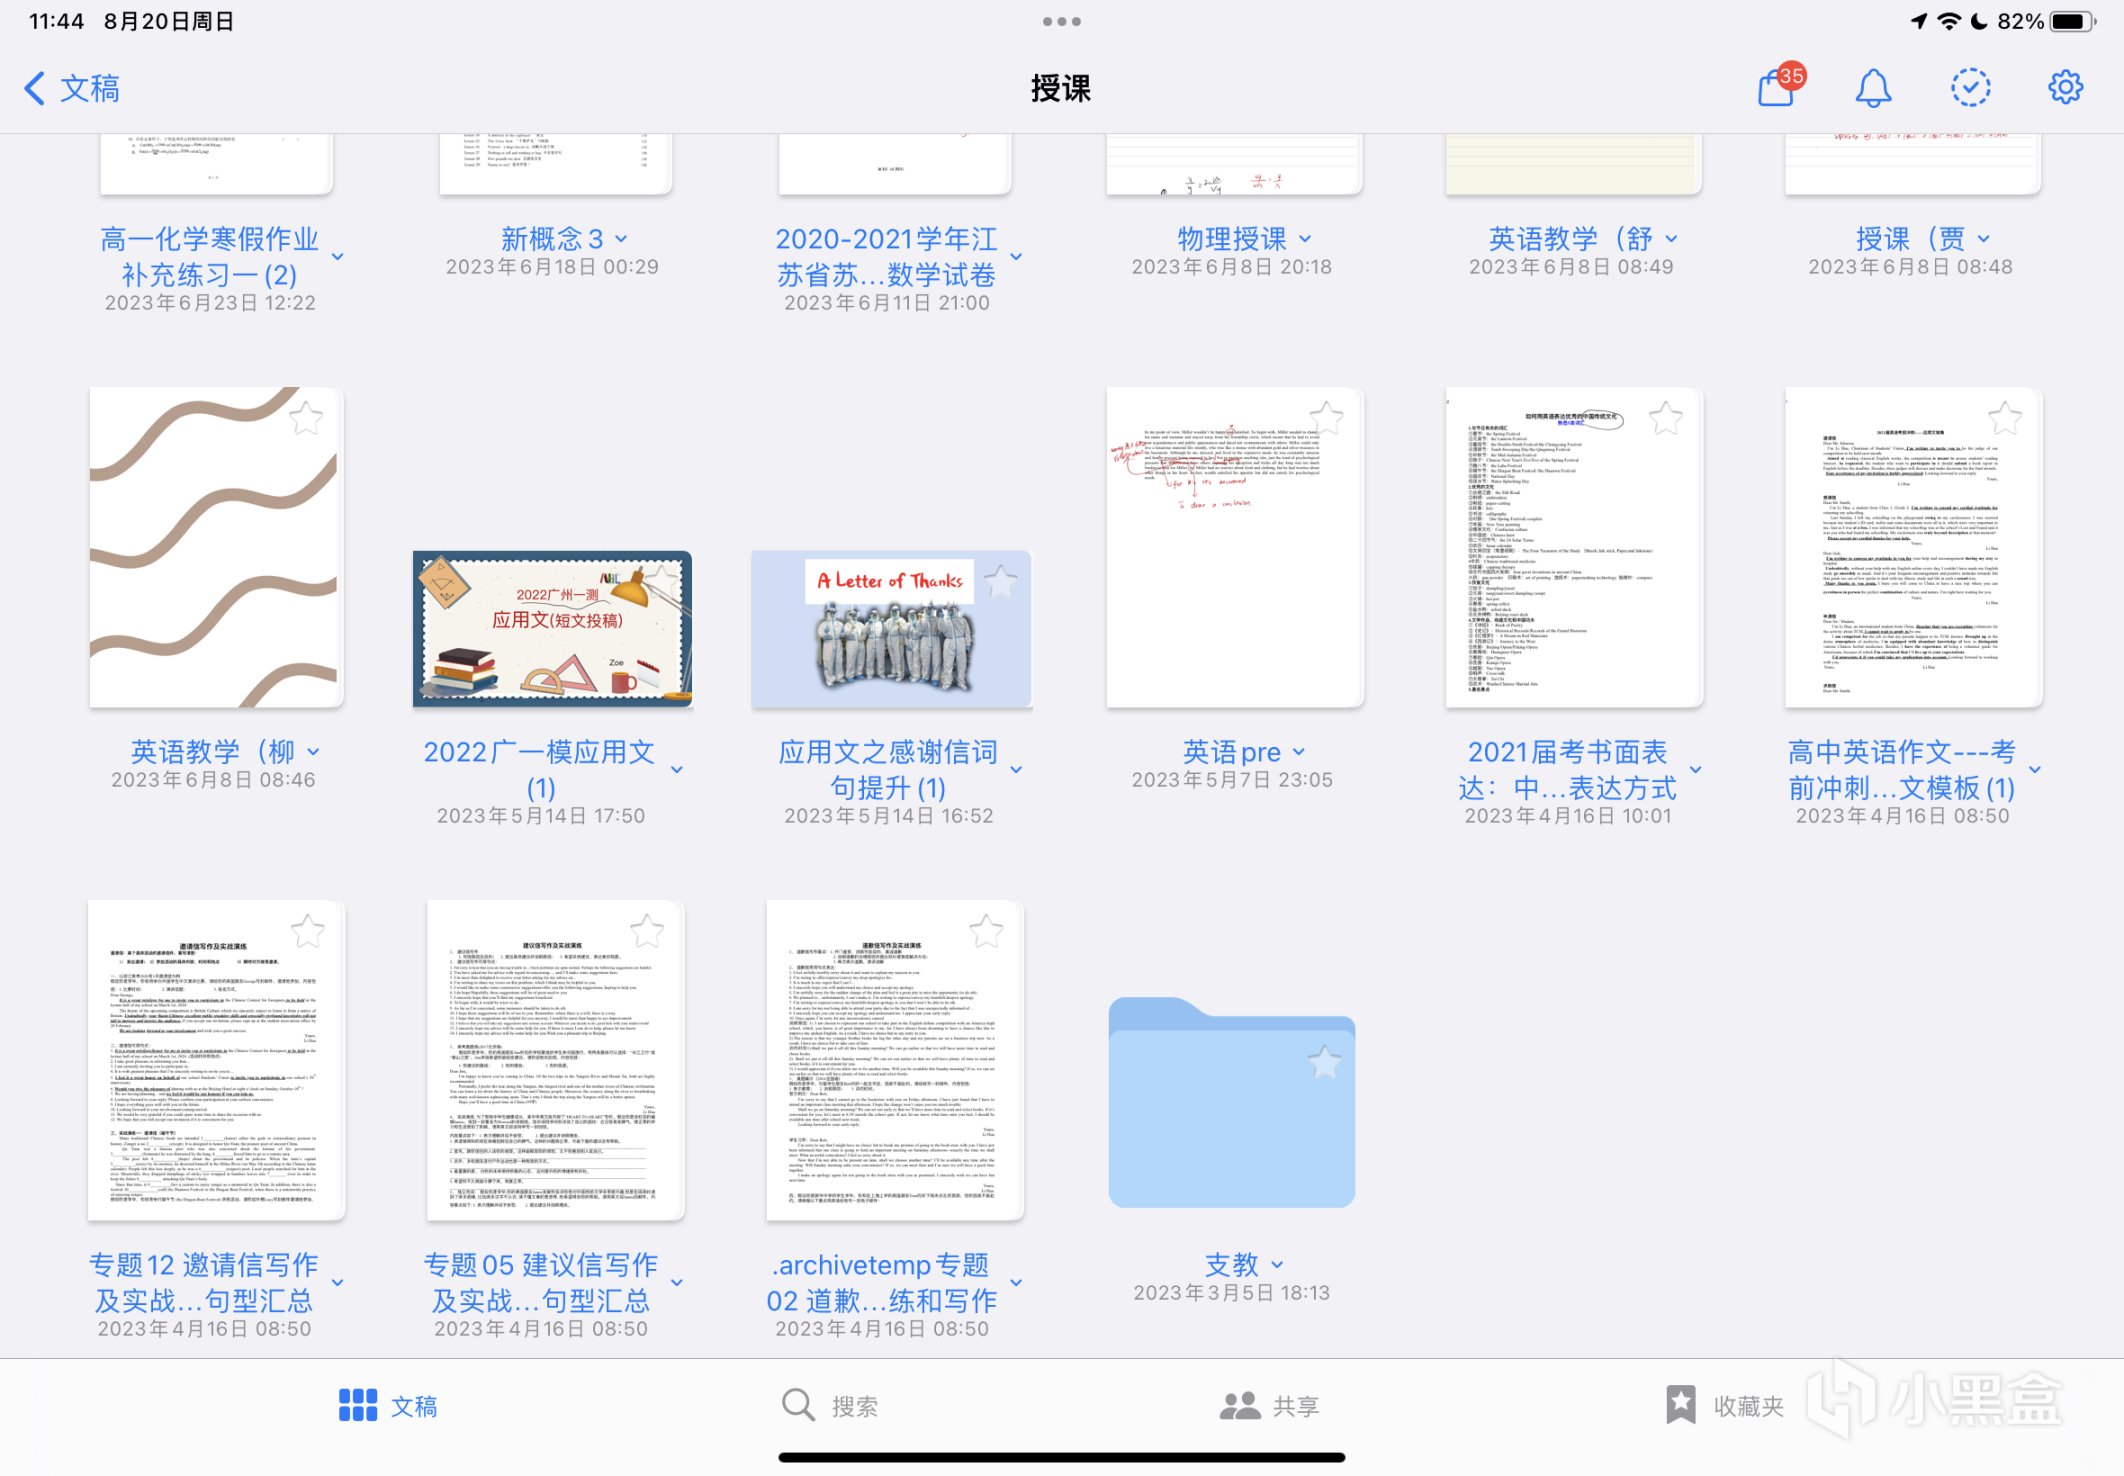This screenshot has width=2124, height=1476.
Task: Open 英语 pre by its title
Action: [x=1232, y=752]
